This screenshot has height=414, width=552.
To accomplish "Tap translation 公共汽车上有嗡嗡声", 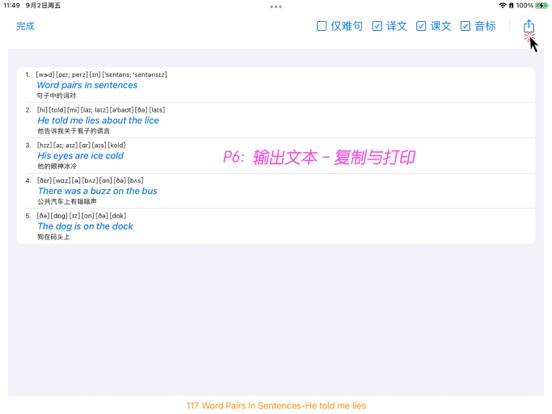I will pos(67,201).
